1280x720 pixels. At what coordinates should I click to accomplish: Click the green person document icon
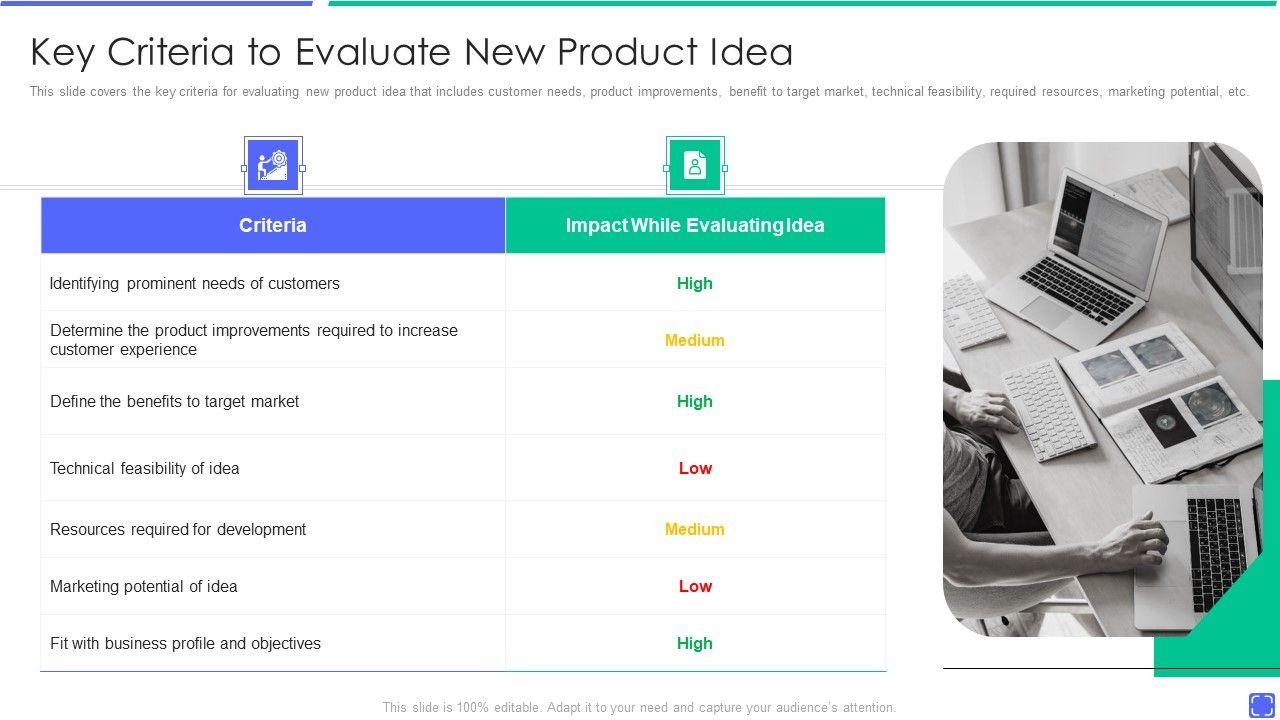(x=695, y=166)
